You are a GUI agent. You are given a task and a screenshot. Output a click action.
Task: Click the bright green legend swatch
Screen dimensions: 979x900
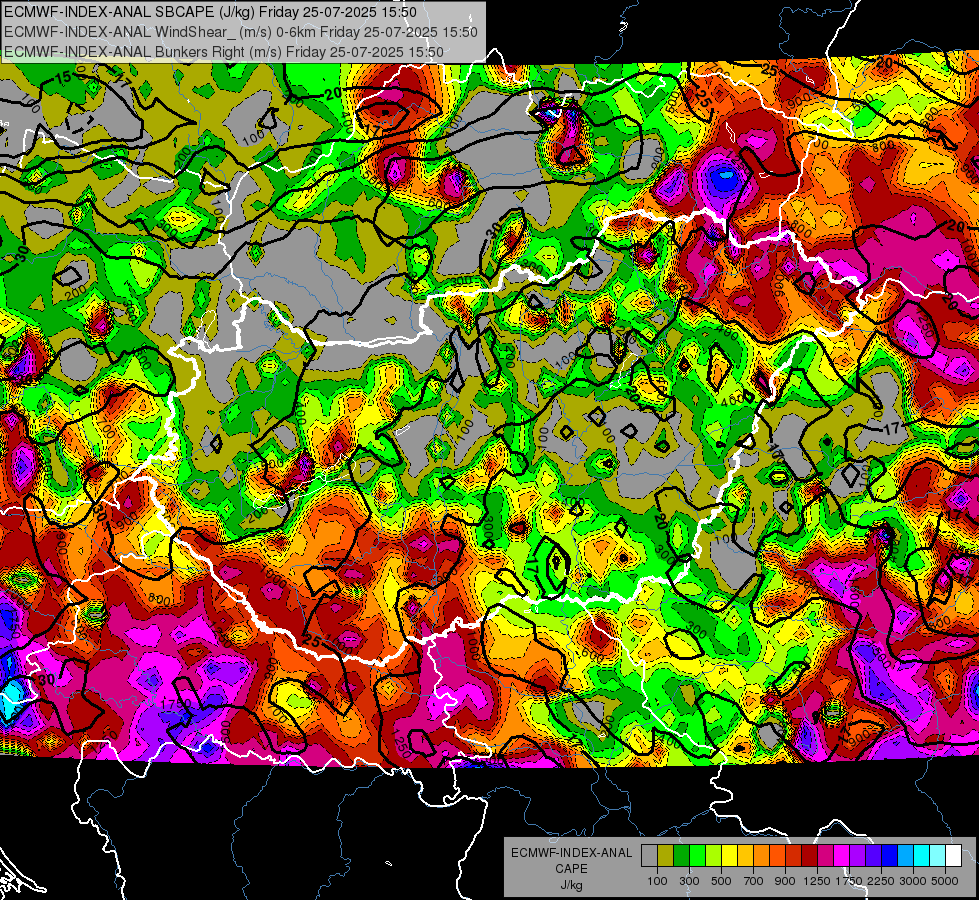pyautogui.click(x=697, y=855)
